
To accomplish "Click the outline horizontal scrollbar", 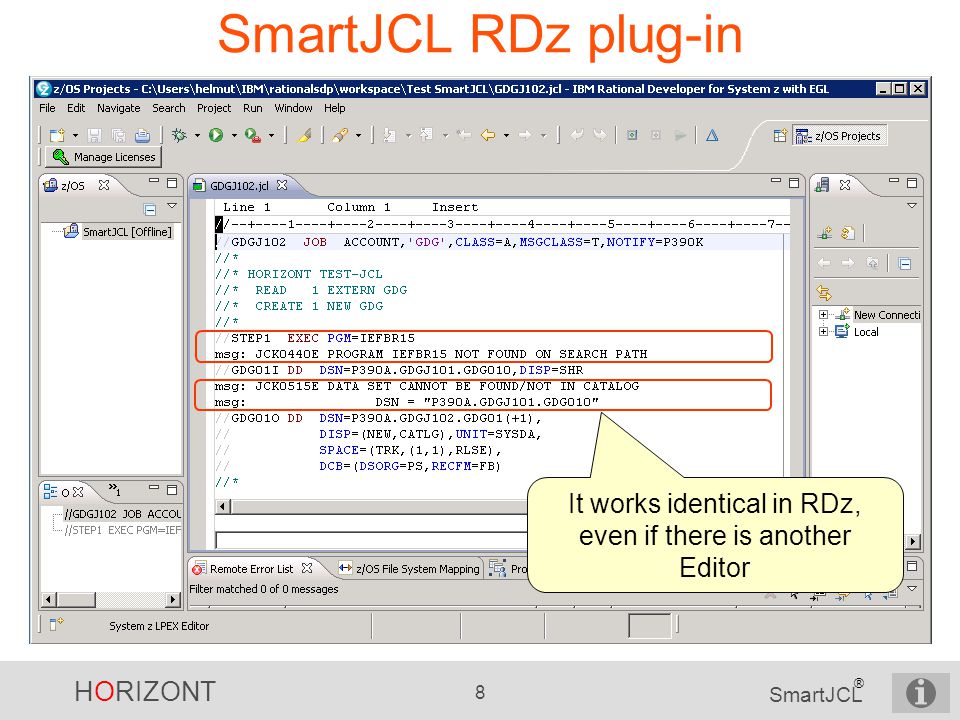I will pos(111,599).
